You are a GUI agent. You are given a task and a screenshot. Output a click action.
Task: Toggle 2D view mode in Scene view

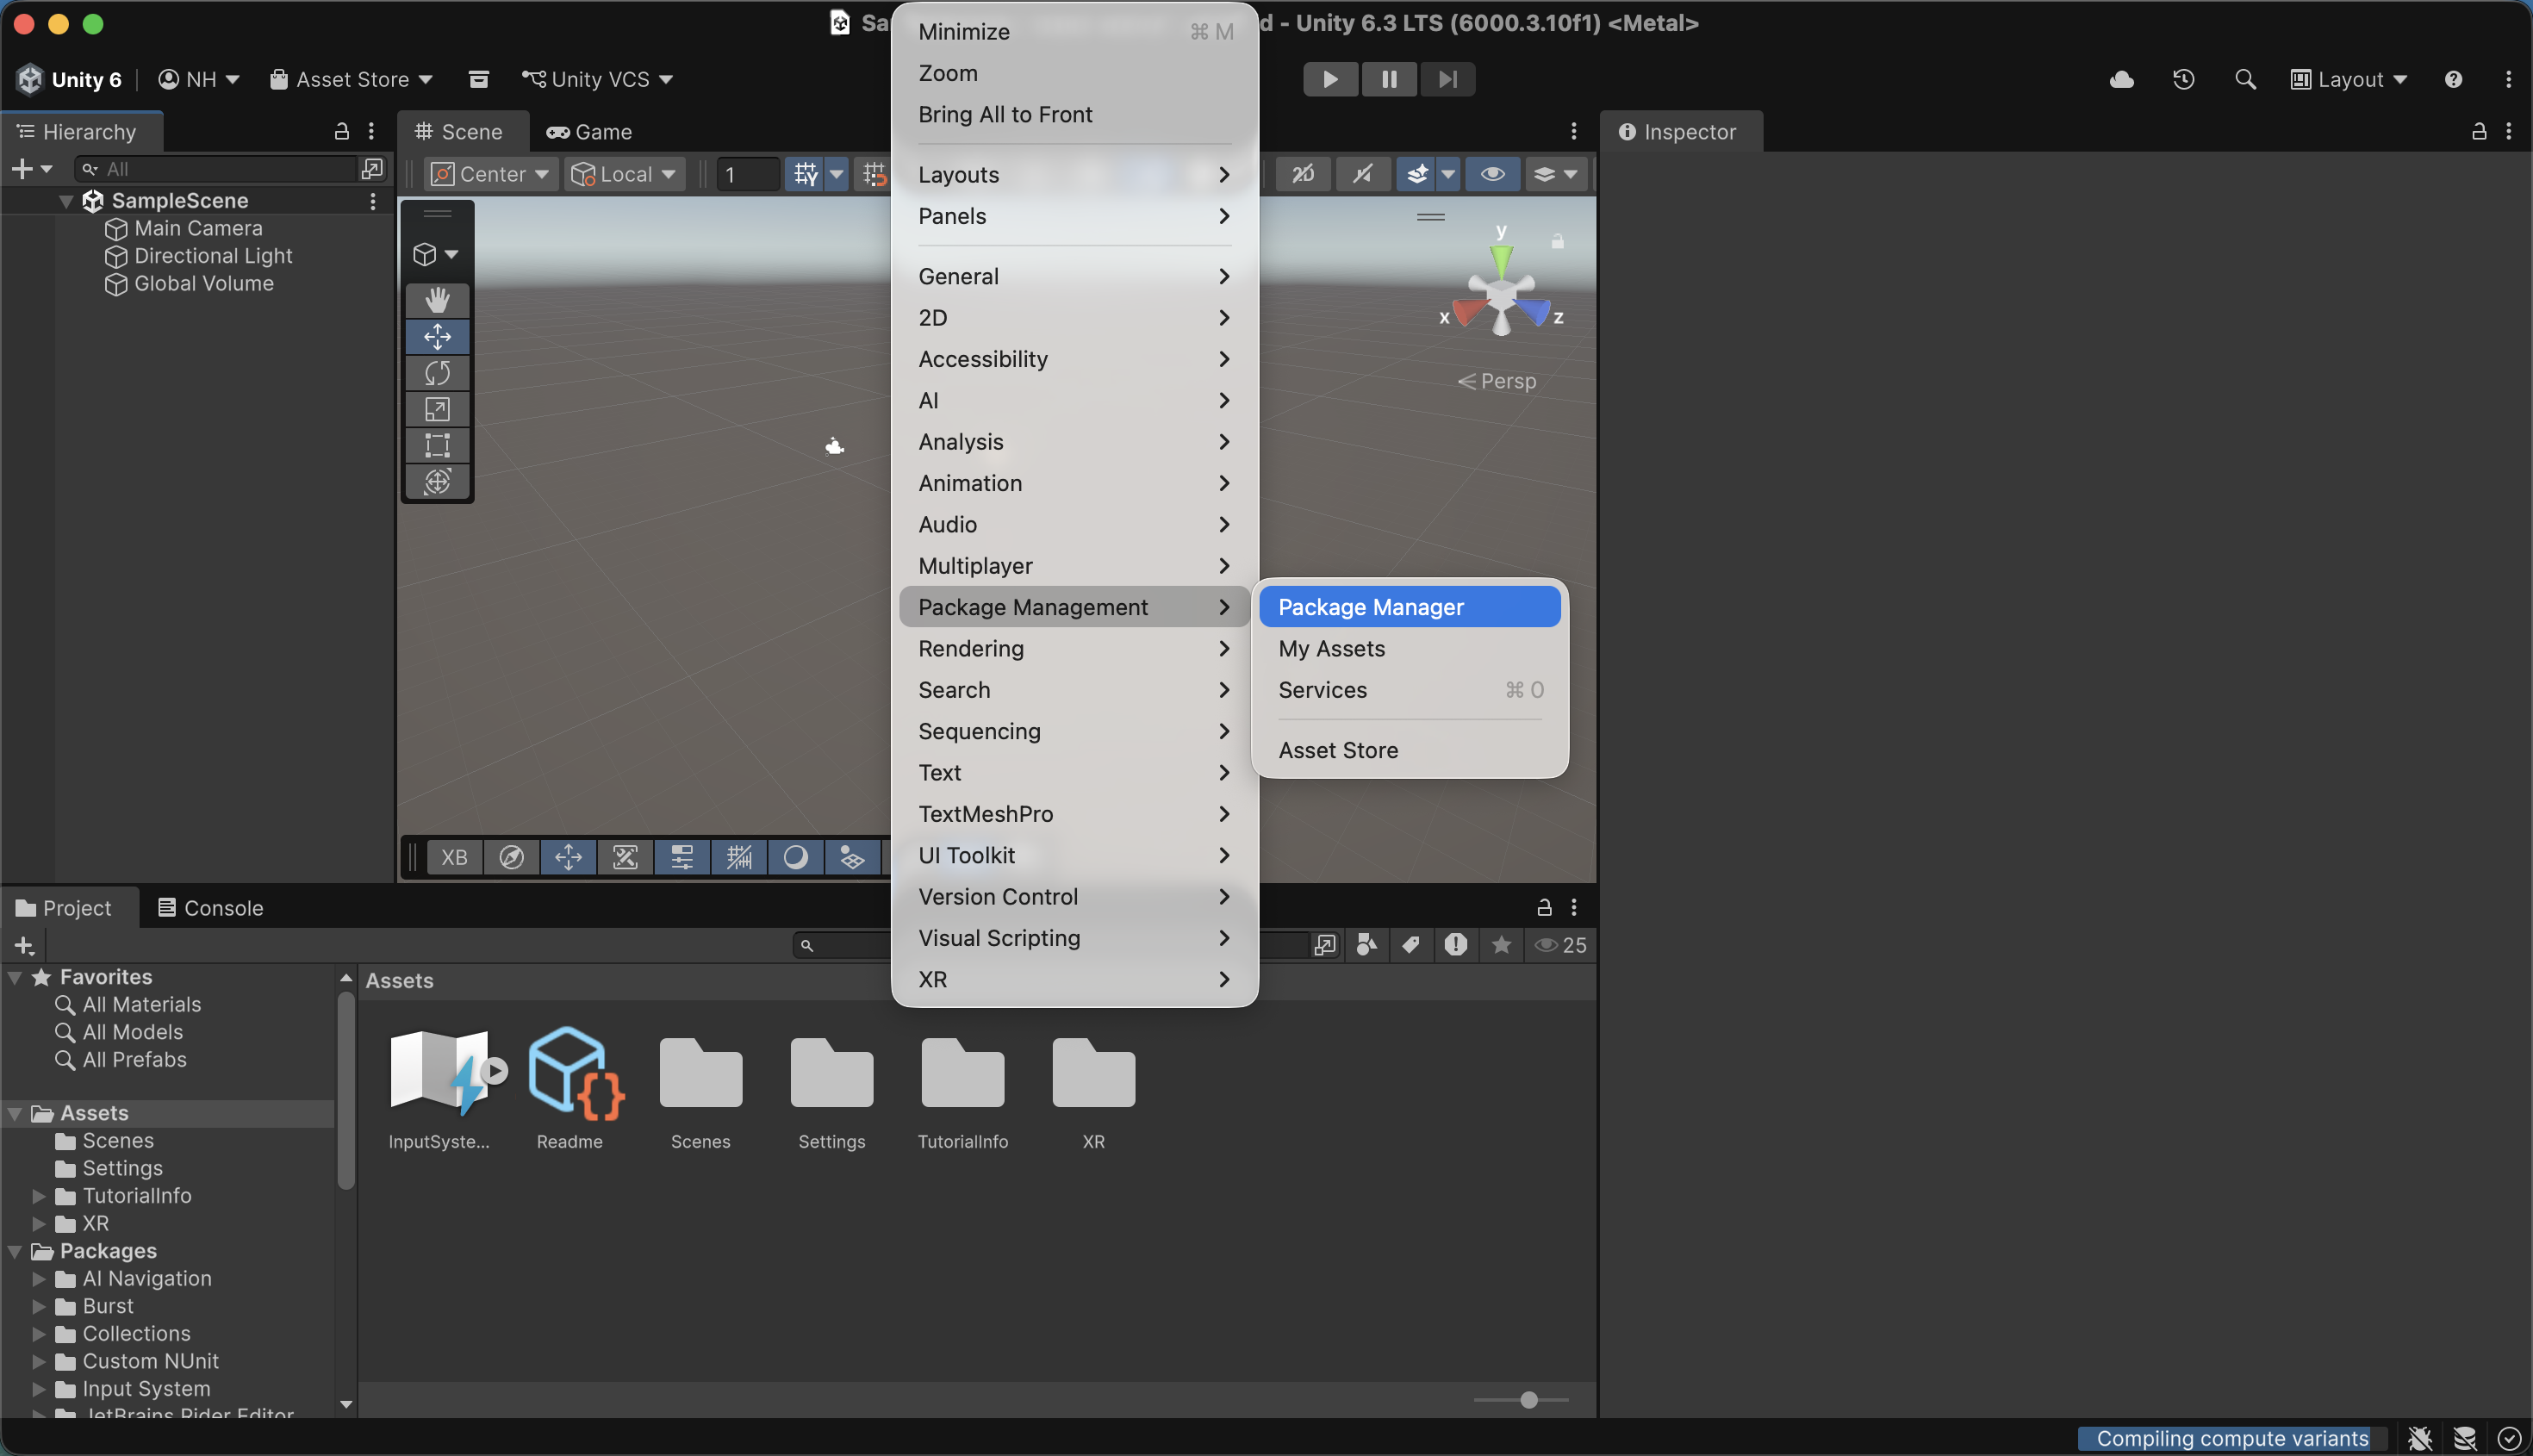pyautogui.click(x=1302, y=173)
